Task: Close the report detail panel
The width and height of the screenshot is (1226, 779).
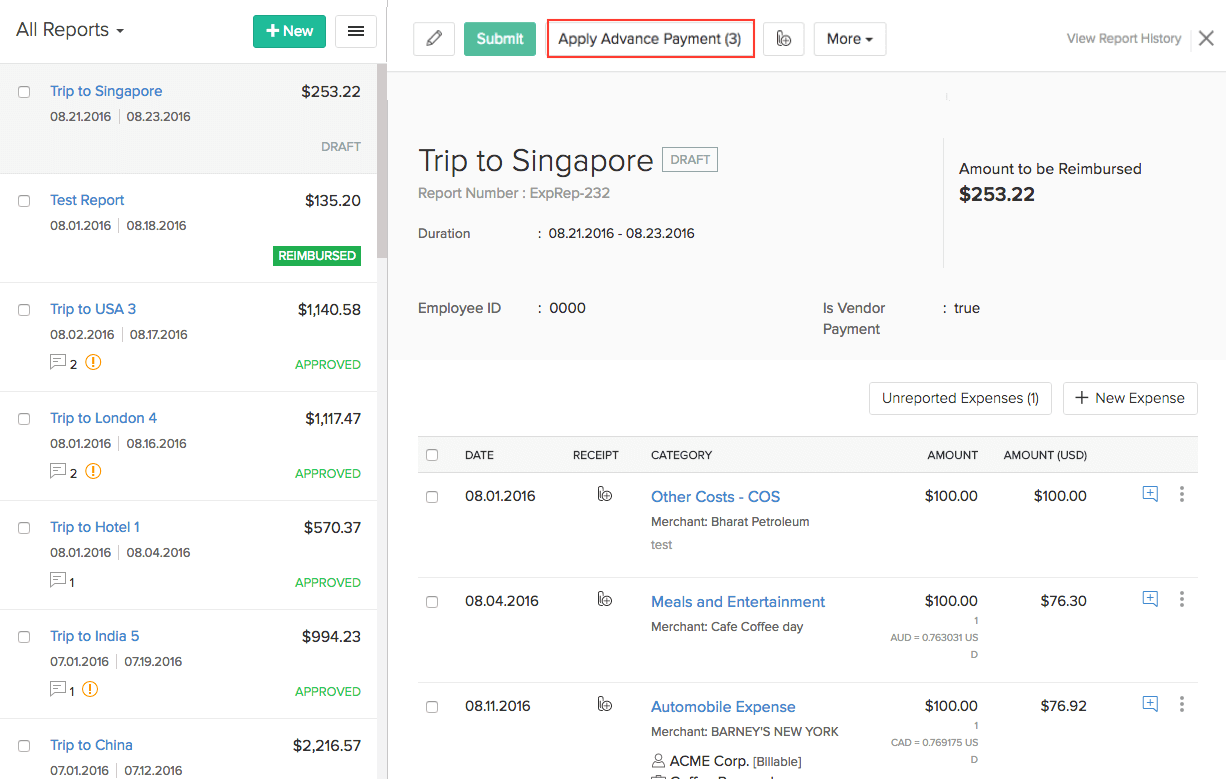Action: [1206, 39]
